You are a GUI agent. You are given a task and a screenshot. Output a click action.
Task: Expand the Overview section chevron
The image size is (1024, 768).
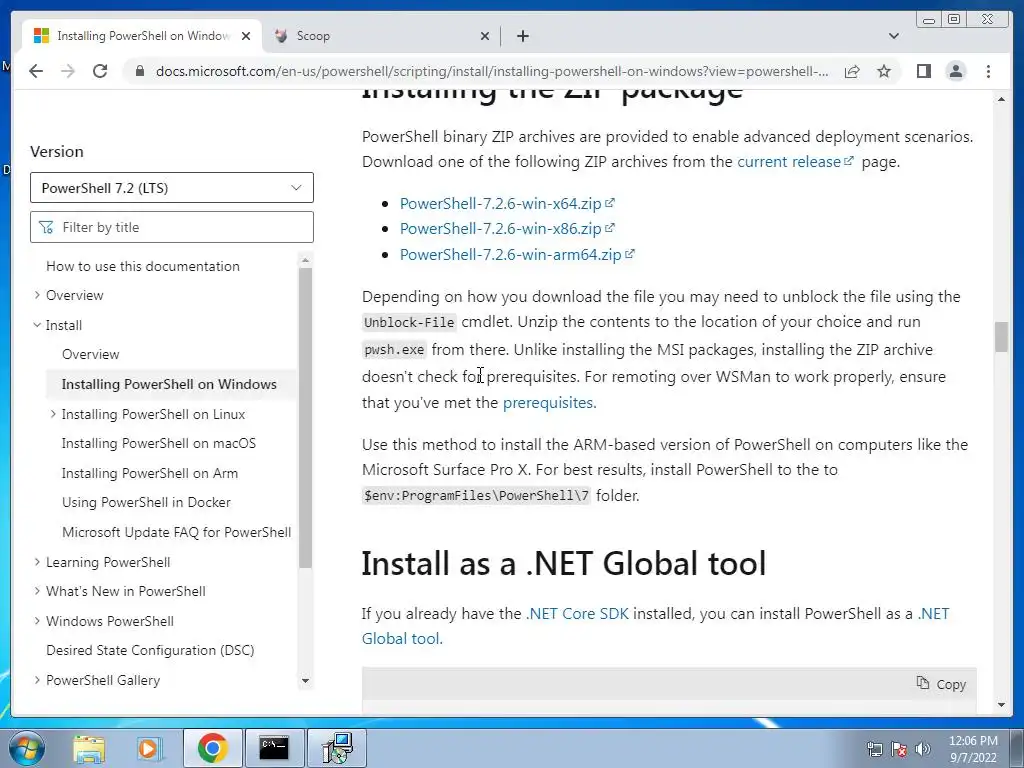(x=37, y=295)
